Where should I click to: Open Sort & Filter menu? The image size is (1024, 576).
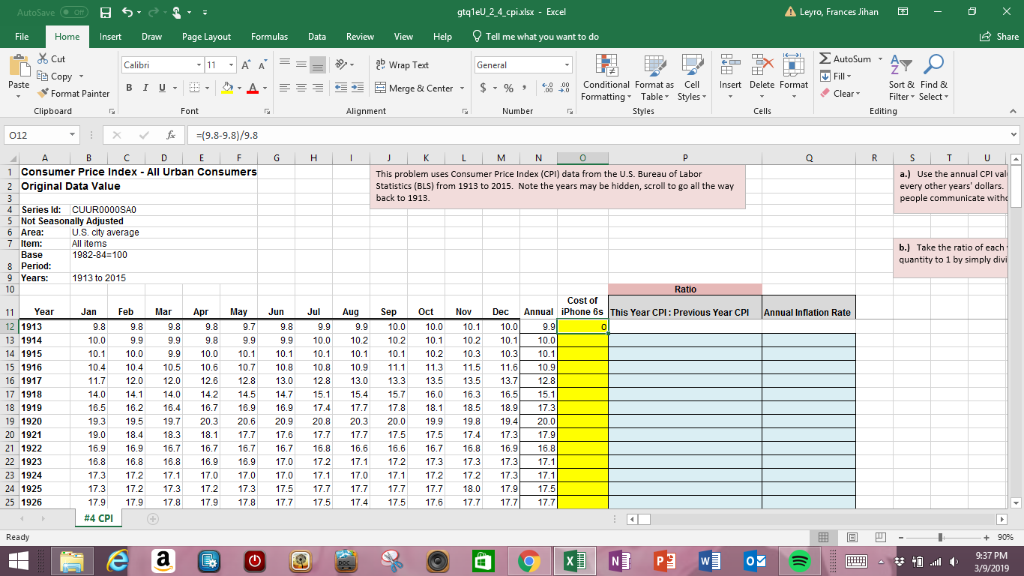901,78
